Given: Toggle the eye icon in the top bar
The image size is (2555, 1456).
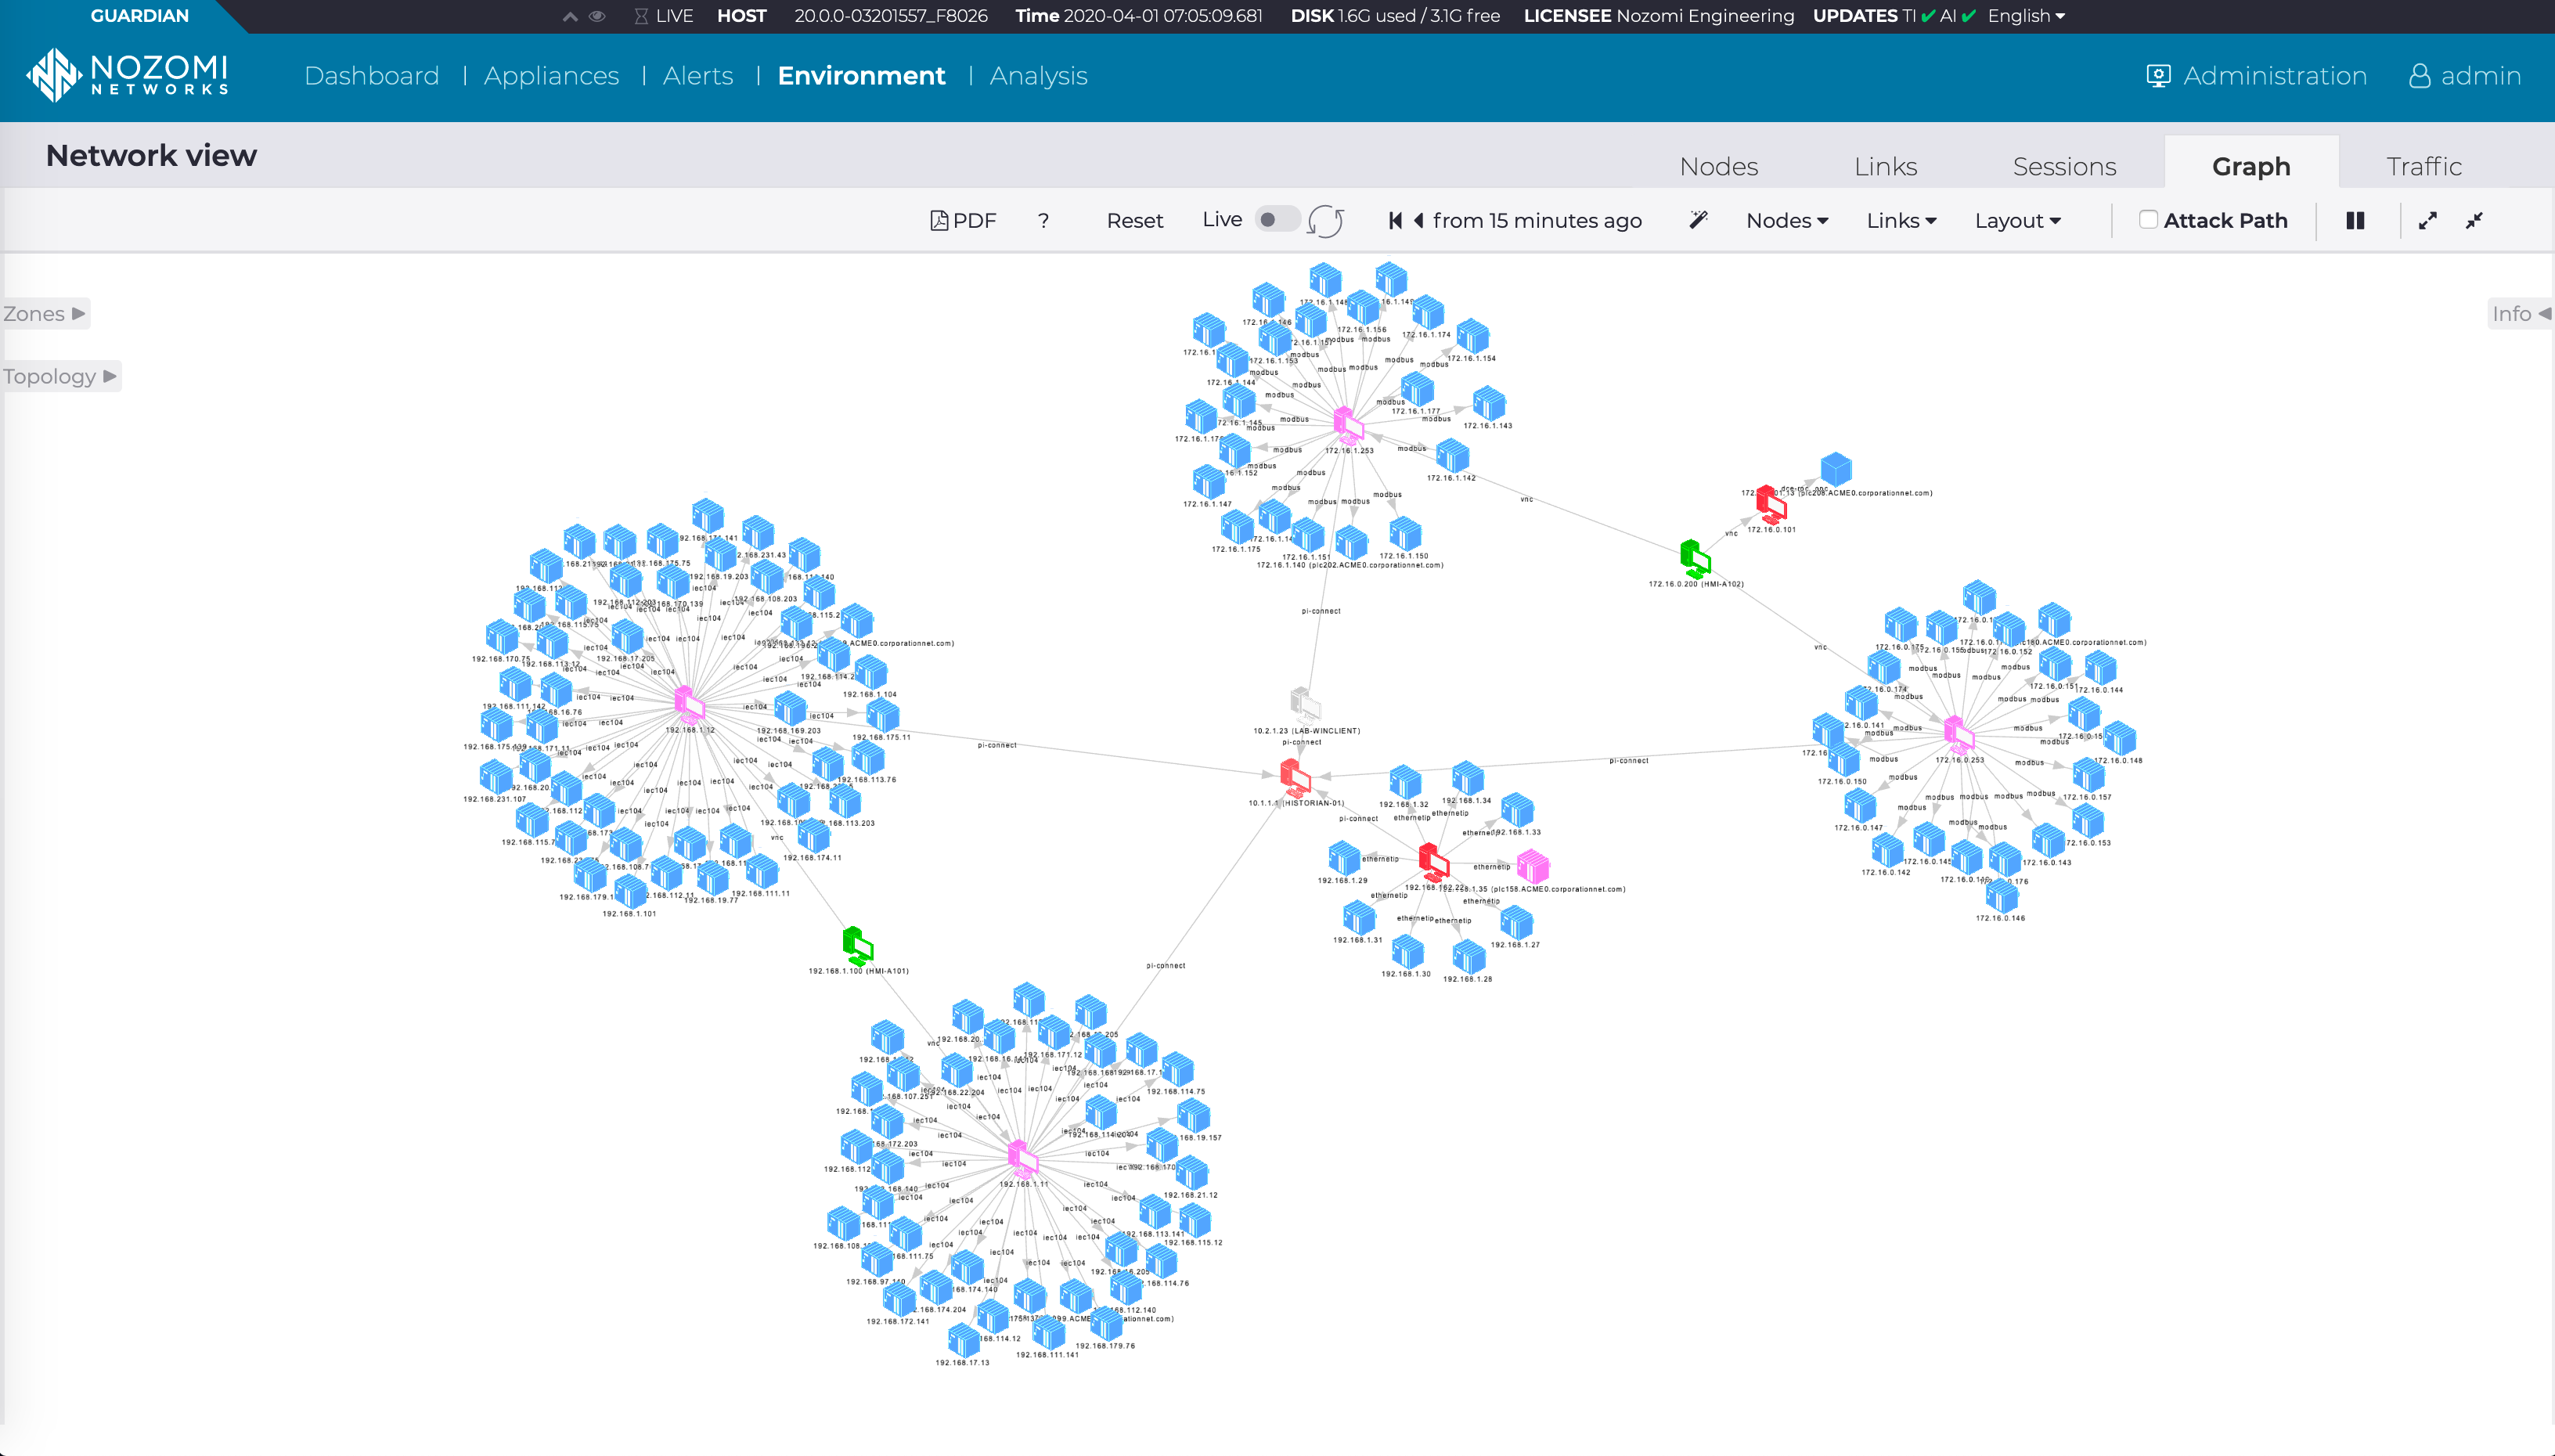Looking at the screenshot, I should pos(597,16).
